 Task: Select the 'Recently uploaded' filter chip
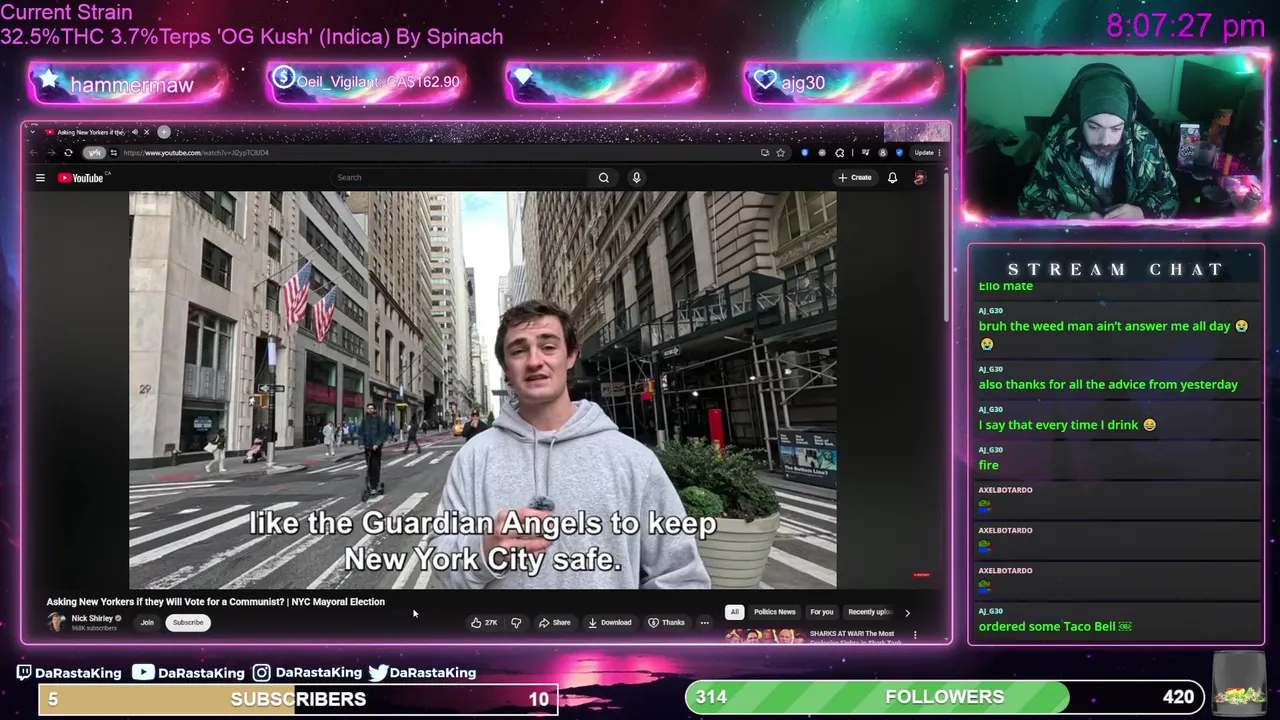(x=869, y=612)
